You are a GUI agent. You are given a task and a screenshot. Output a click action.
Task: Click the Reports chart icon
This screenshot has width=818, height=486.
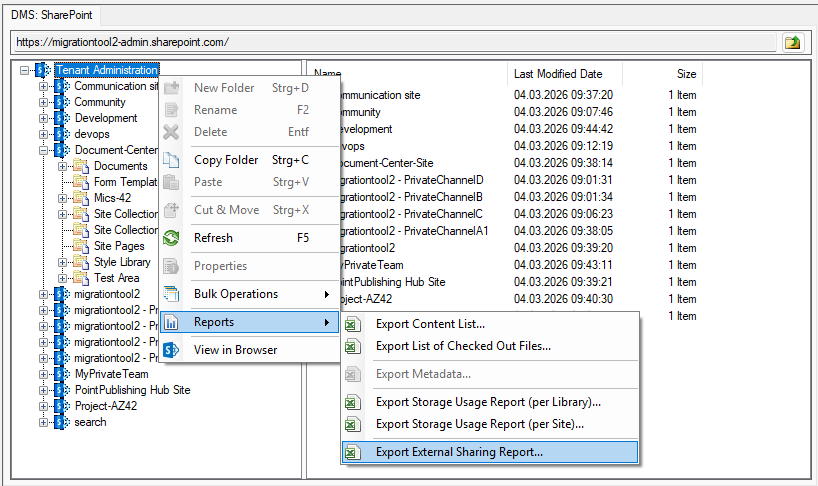point(171,322)
